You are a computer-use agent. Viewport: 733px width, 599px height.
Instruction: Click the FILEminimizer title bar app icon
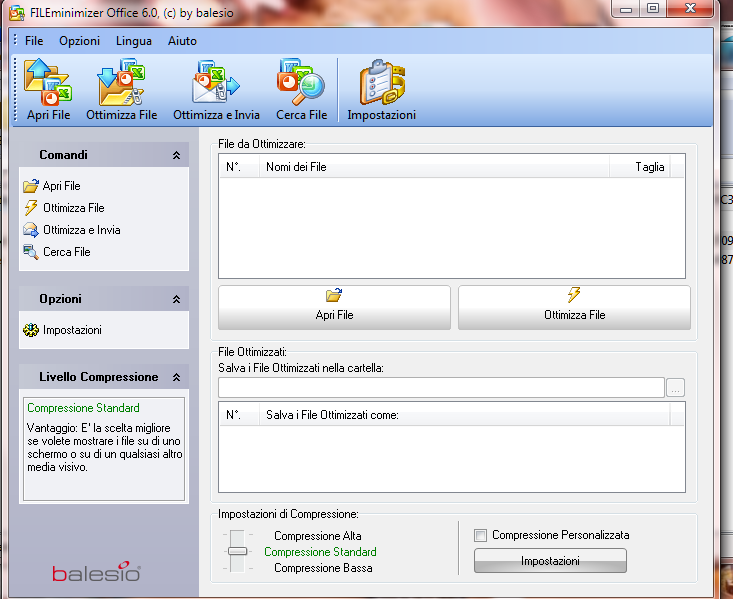17,13
